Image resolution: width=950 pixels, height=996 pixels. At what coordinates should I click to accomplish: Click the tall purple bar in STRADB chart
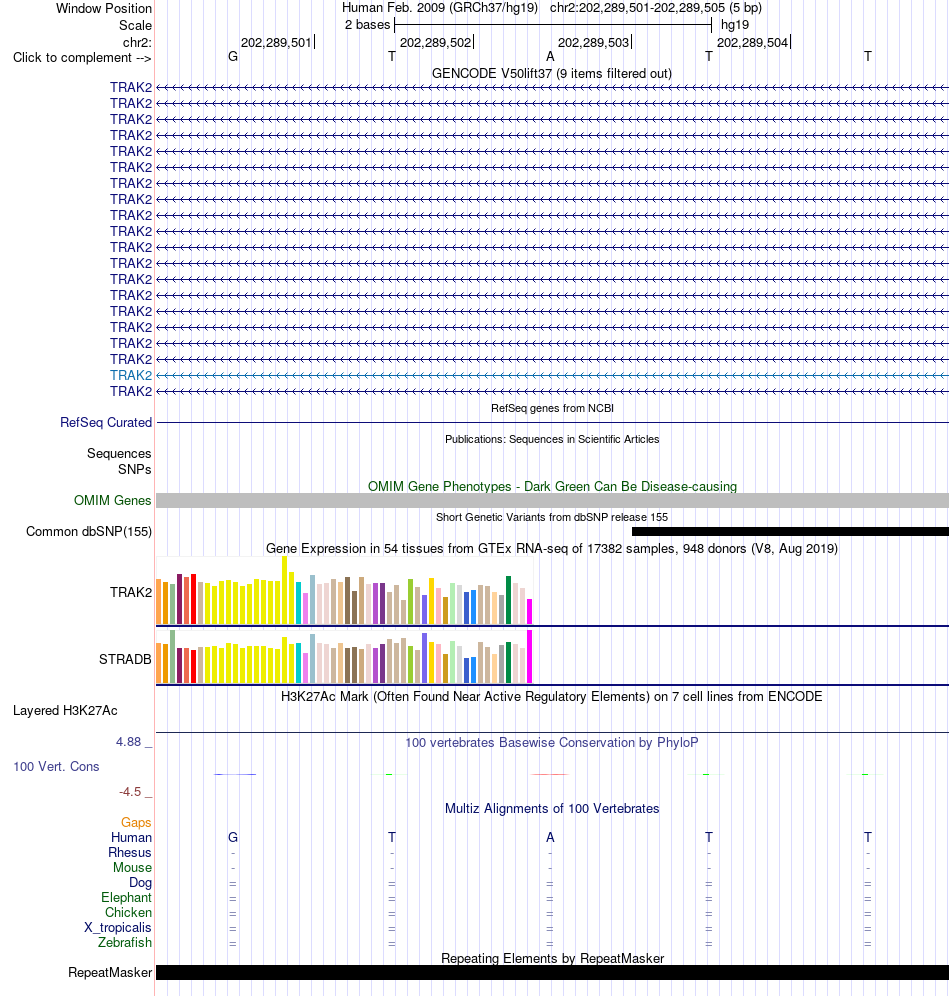[424, 658]
